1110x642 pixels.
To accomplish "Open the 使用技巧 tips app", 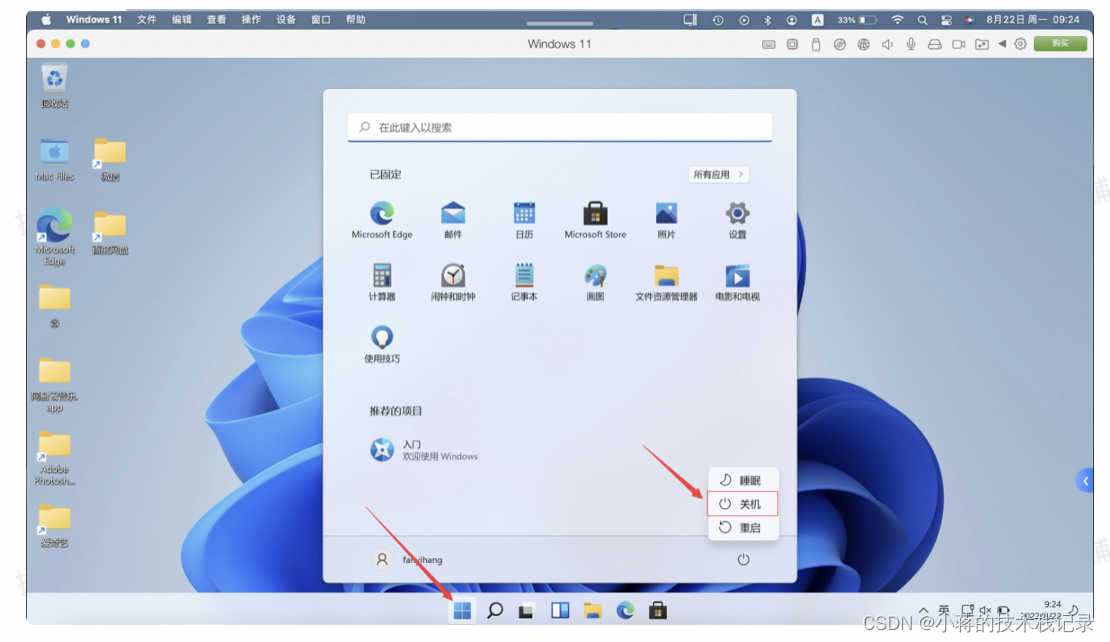I will 382,345.
